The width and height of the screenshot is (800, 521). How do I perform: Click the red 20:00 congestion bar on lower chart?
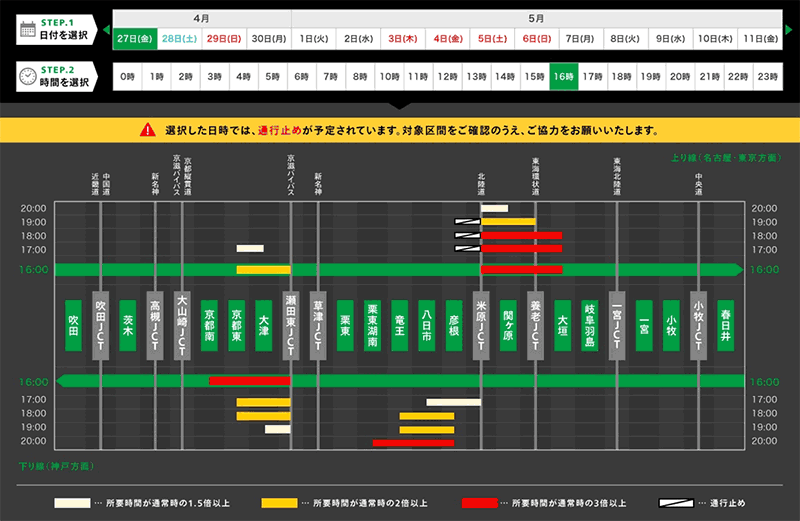click(413, 442)
